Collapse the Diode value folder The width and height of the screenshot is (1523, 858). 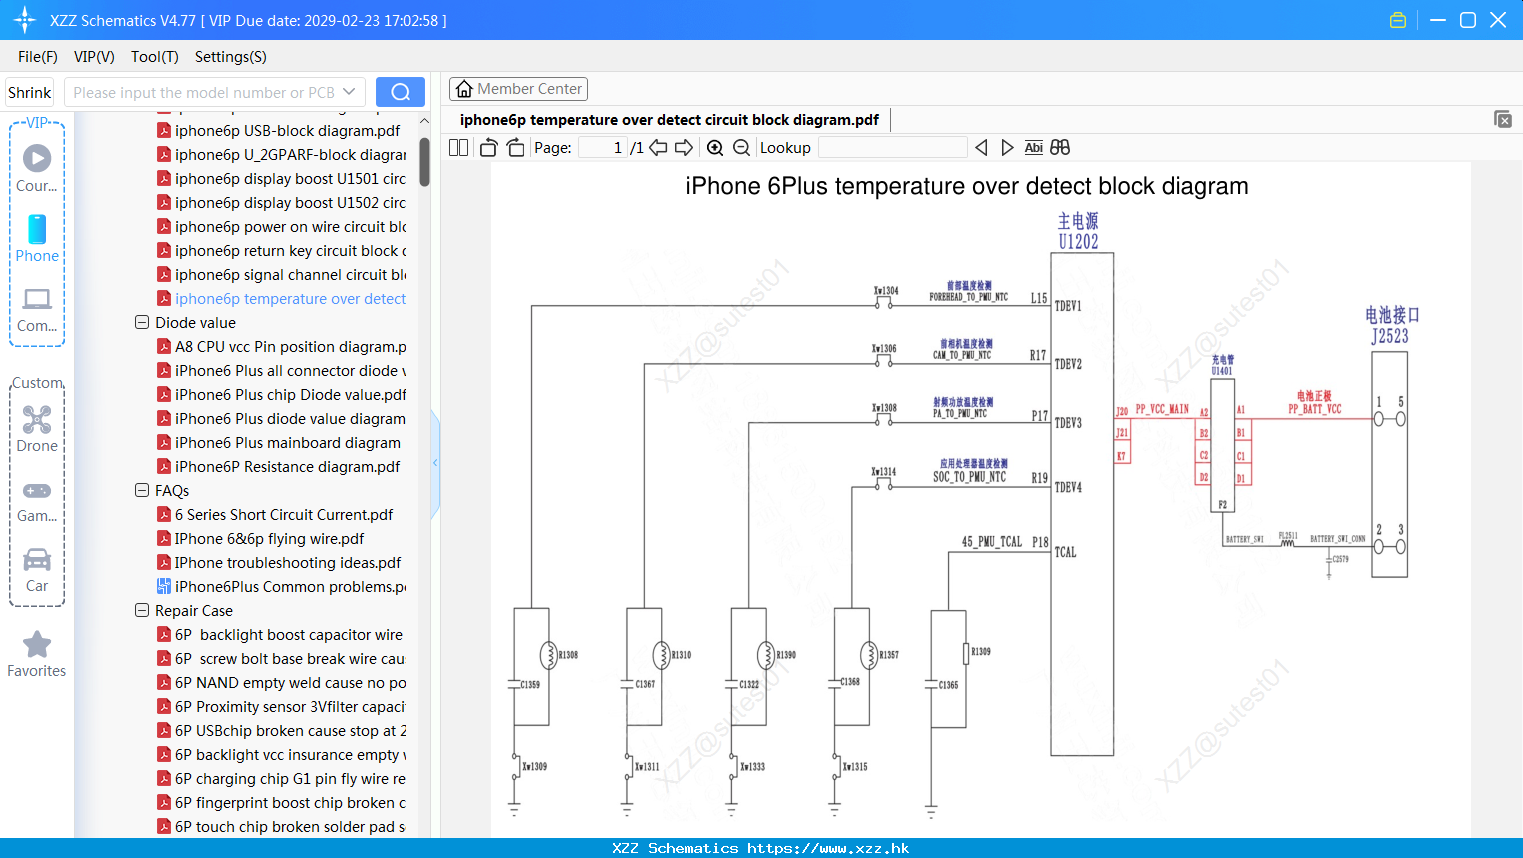(142, 323)
